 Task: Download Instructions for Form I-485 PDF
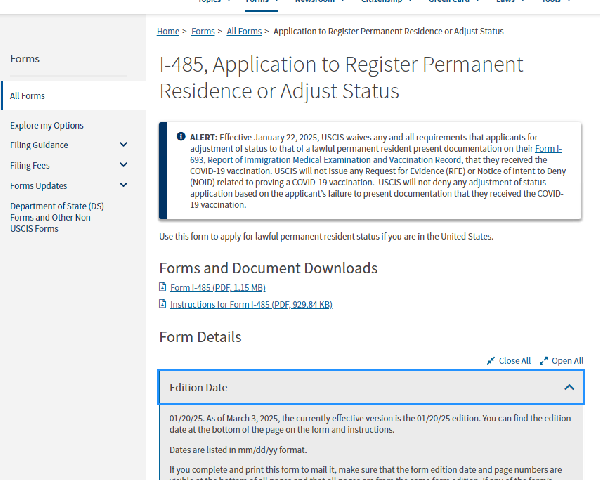tap(251, 304)
